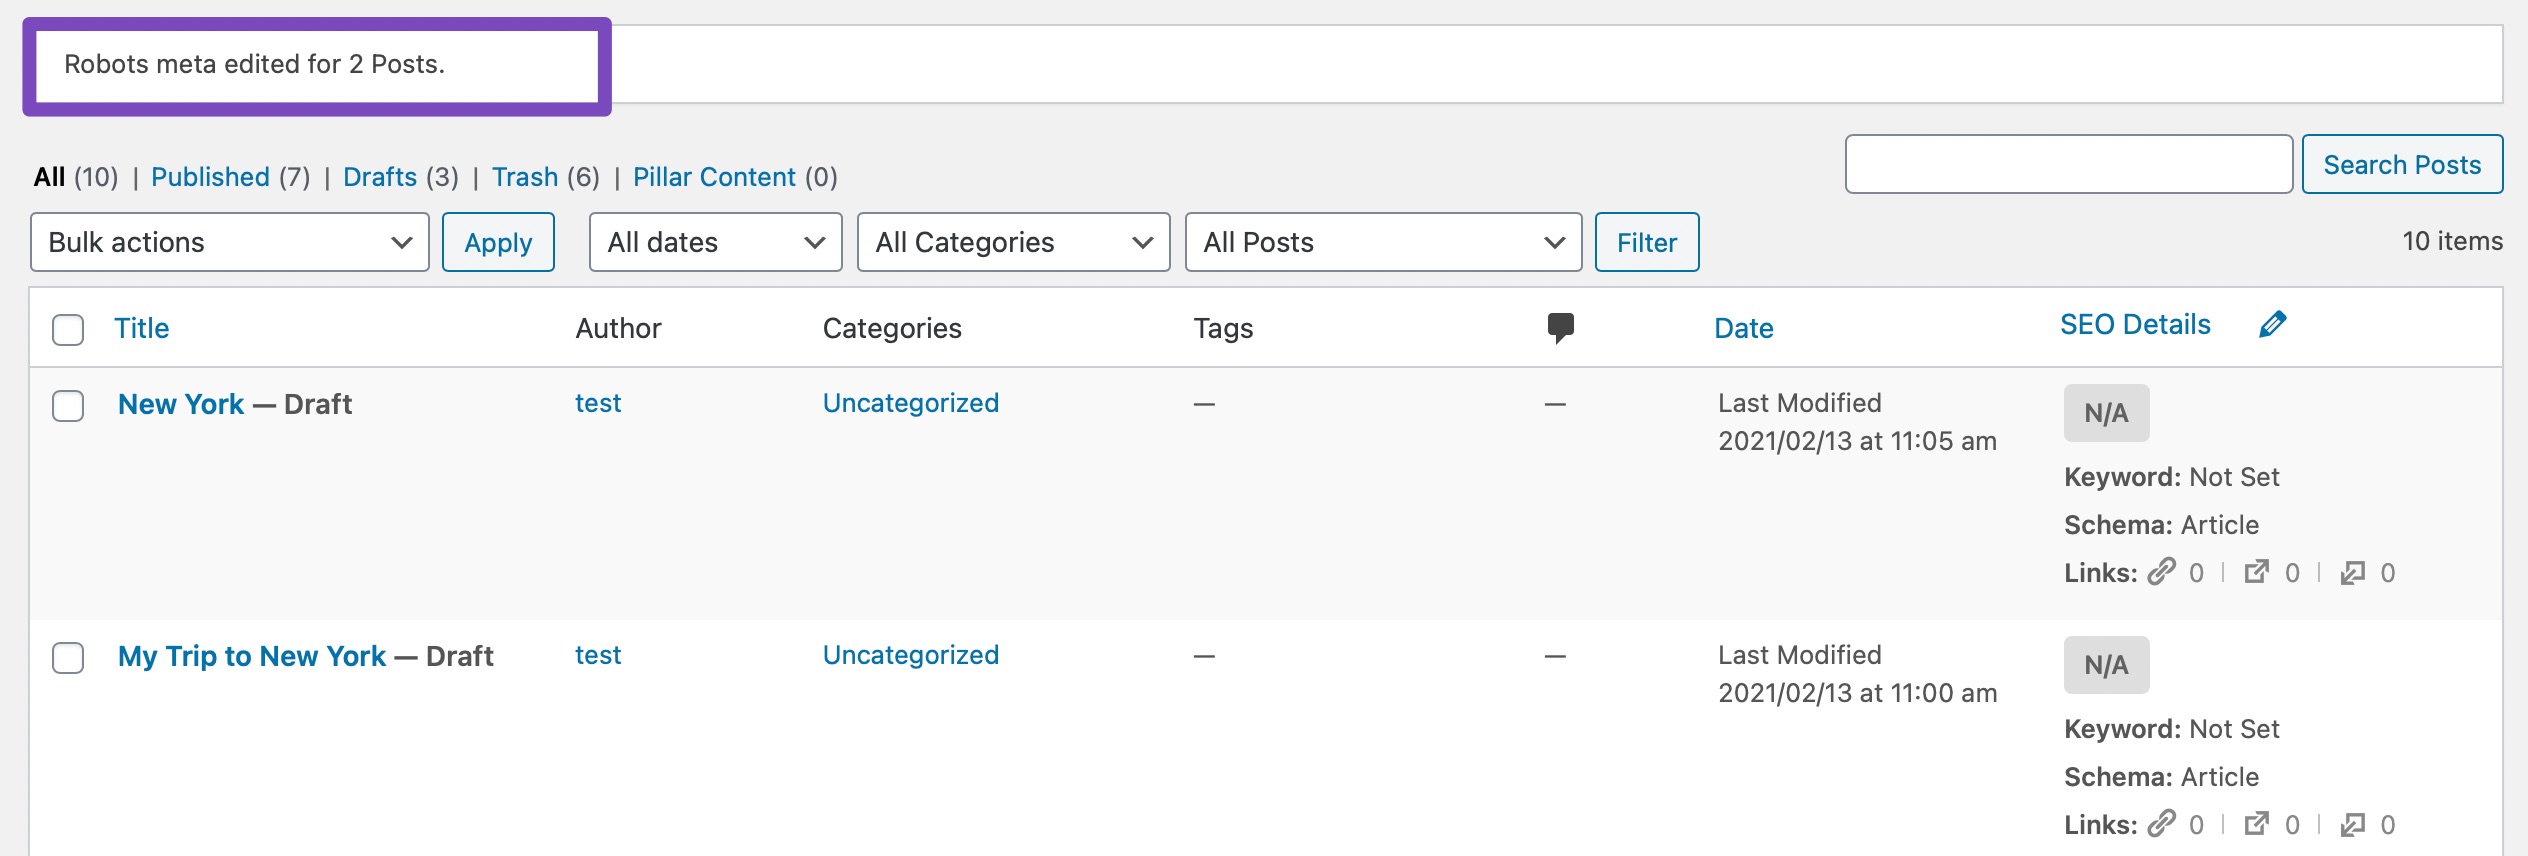Viewport: 2528px width, 856px height.
Task: Show the Drafts posts view
Action: tap(380, 177)
